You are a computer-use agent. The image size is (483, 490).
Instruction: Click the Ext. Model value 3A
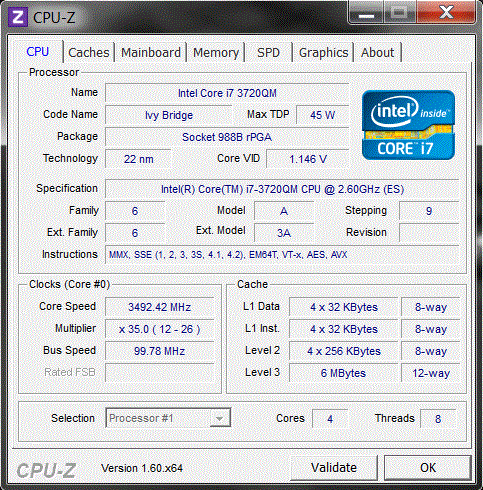(284, 233)
